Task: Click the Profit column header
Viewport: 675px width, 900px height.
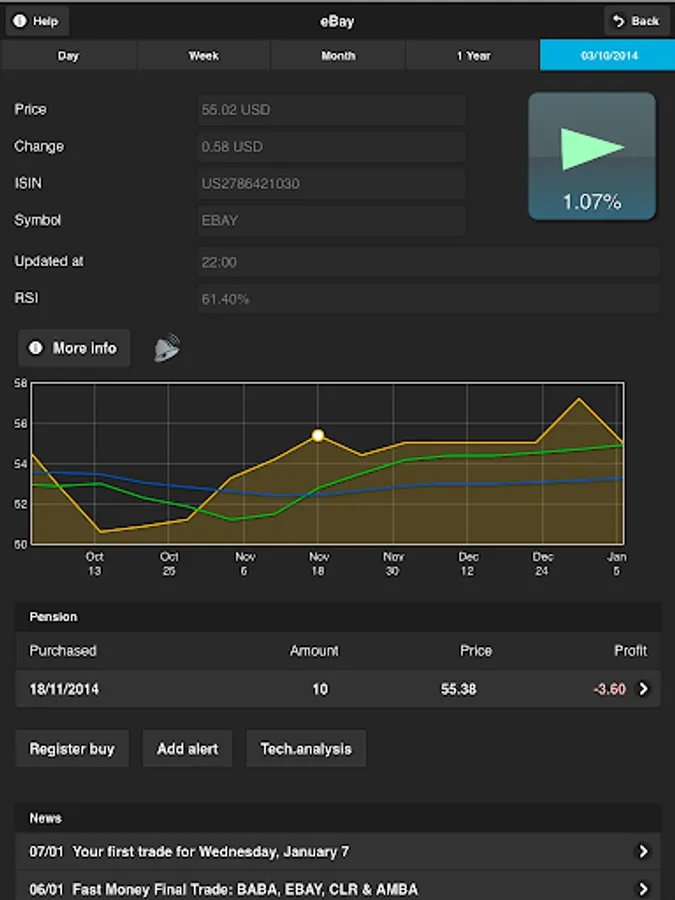Action: (630, 650)
